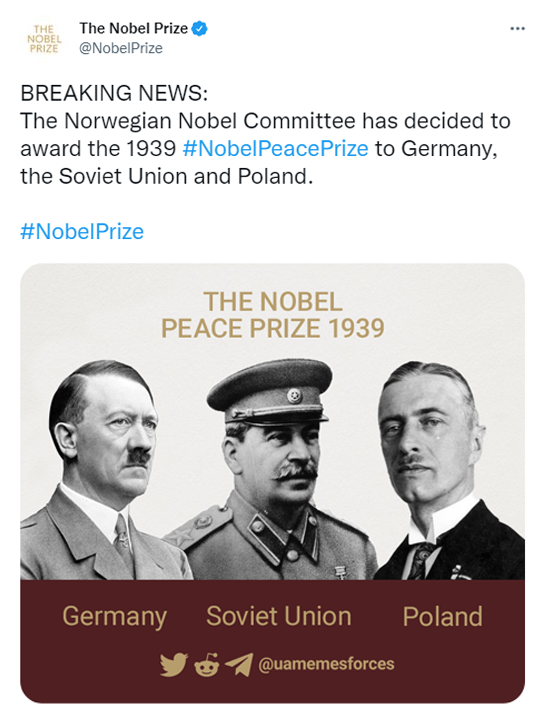Screen dimensions: 545x724
Task: Click the @uamemesforces watermark text
Action: (326, 664)
